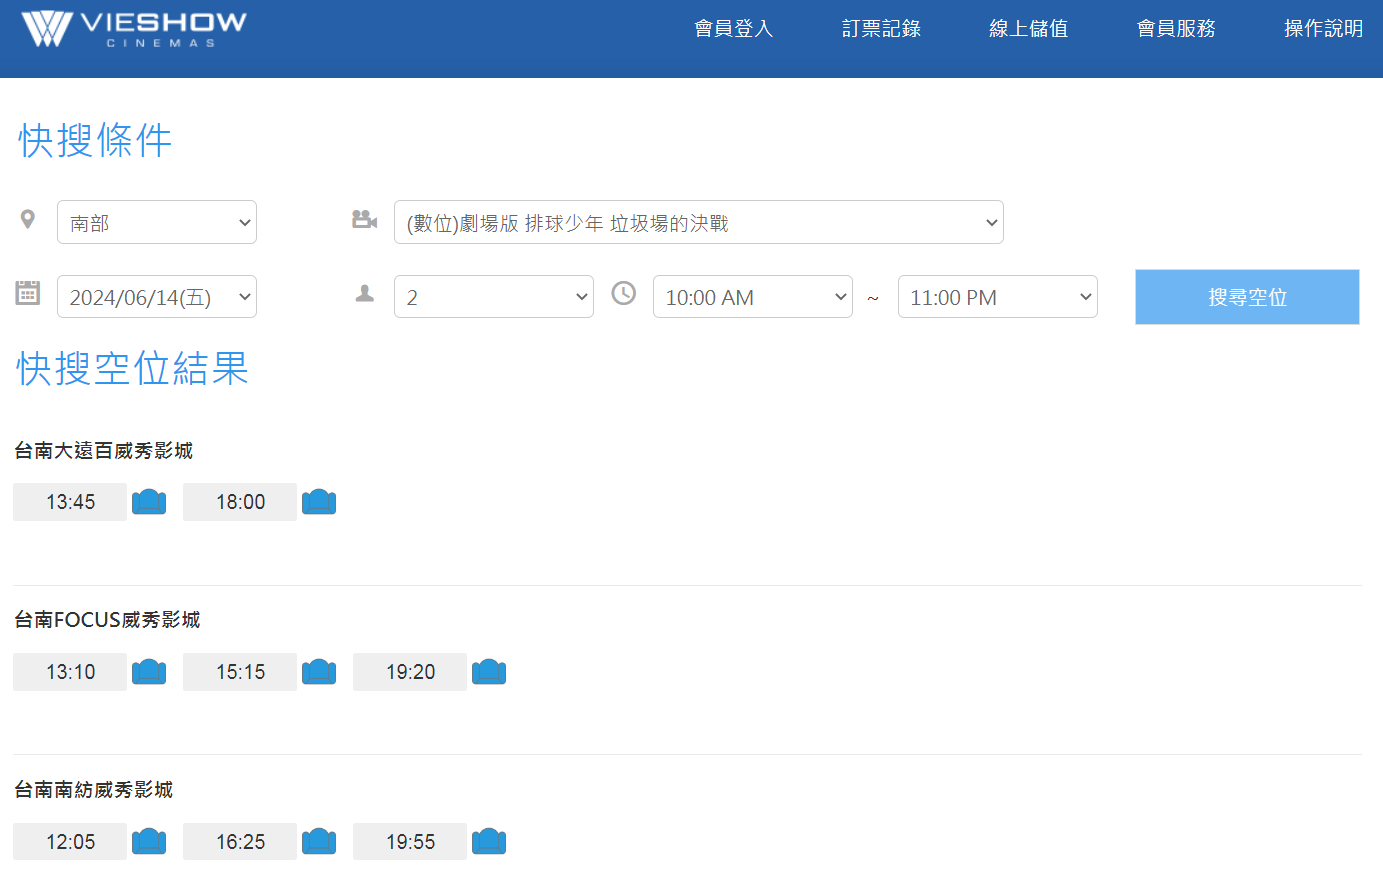Click seat icon beside 12:05 showtime
Screen dimensions: 1383x895
[149, 841]
